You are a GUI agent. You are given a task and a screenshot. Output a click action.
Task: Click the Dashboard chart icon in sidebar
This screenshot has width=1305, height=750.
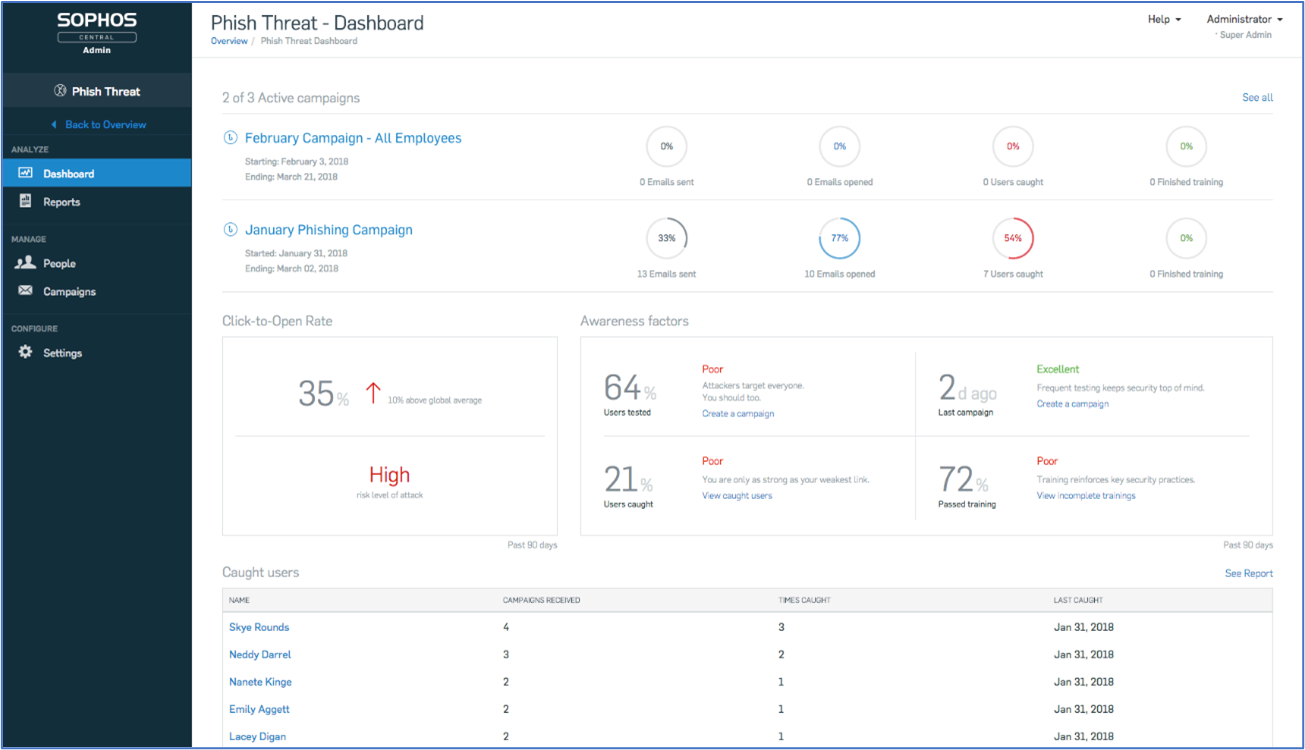click(26, 173)
